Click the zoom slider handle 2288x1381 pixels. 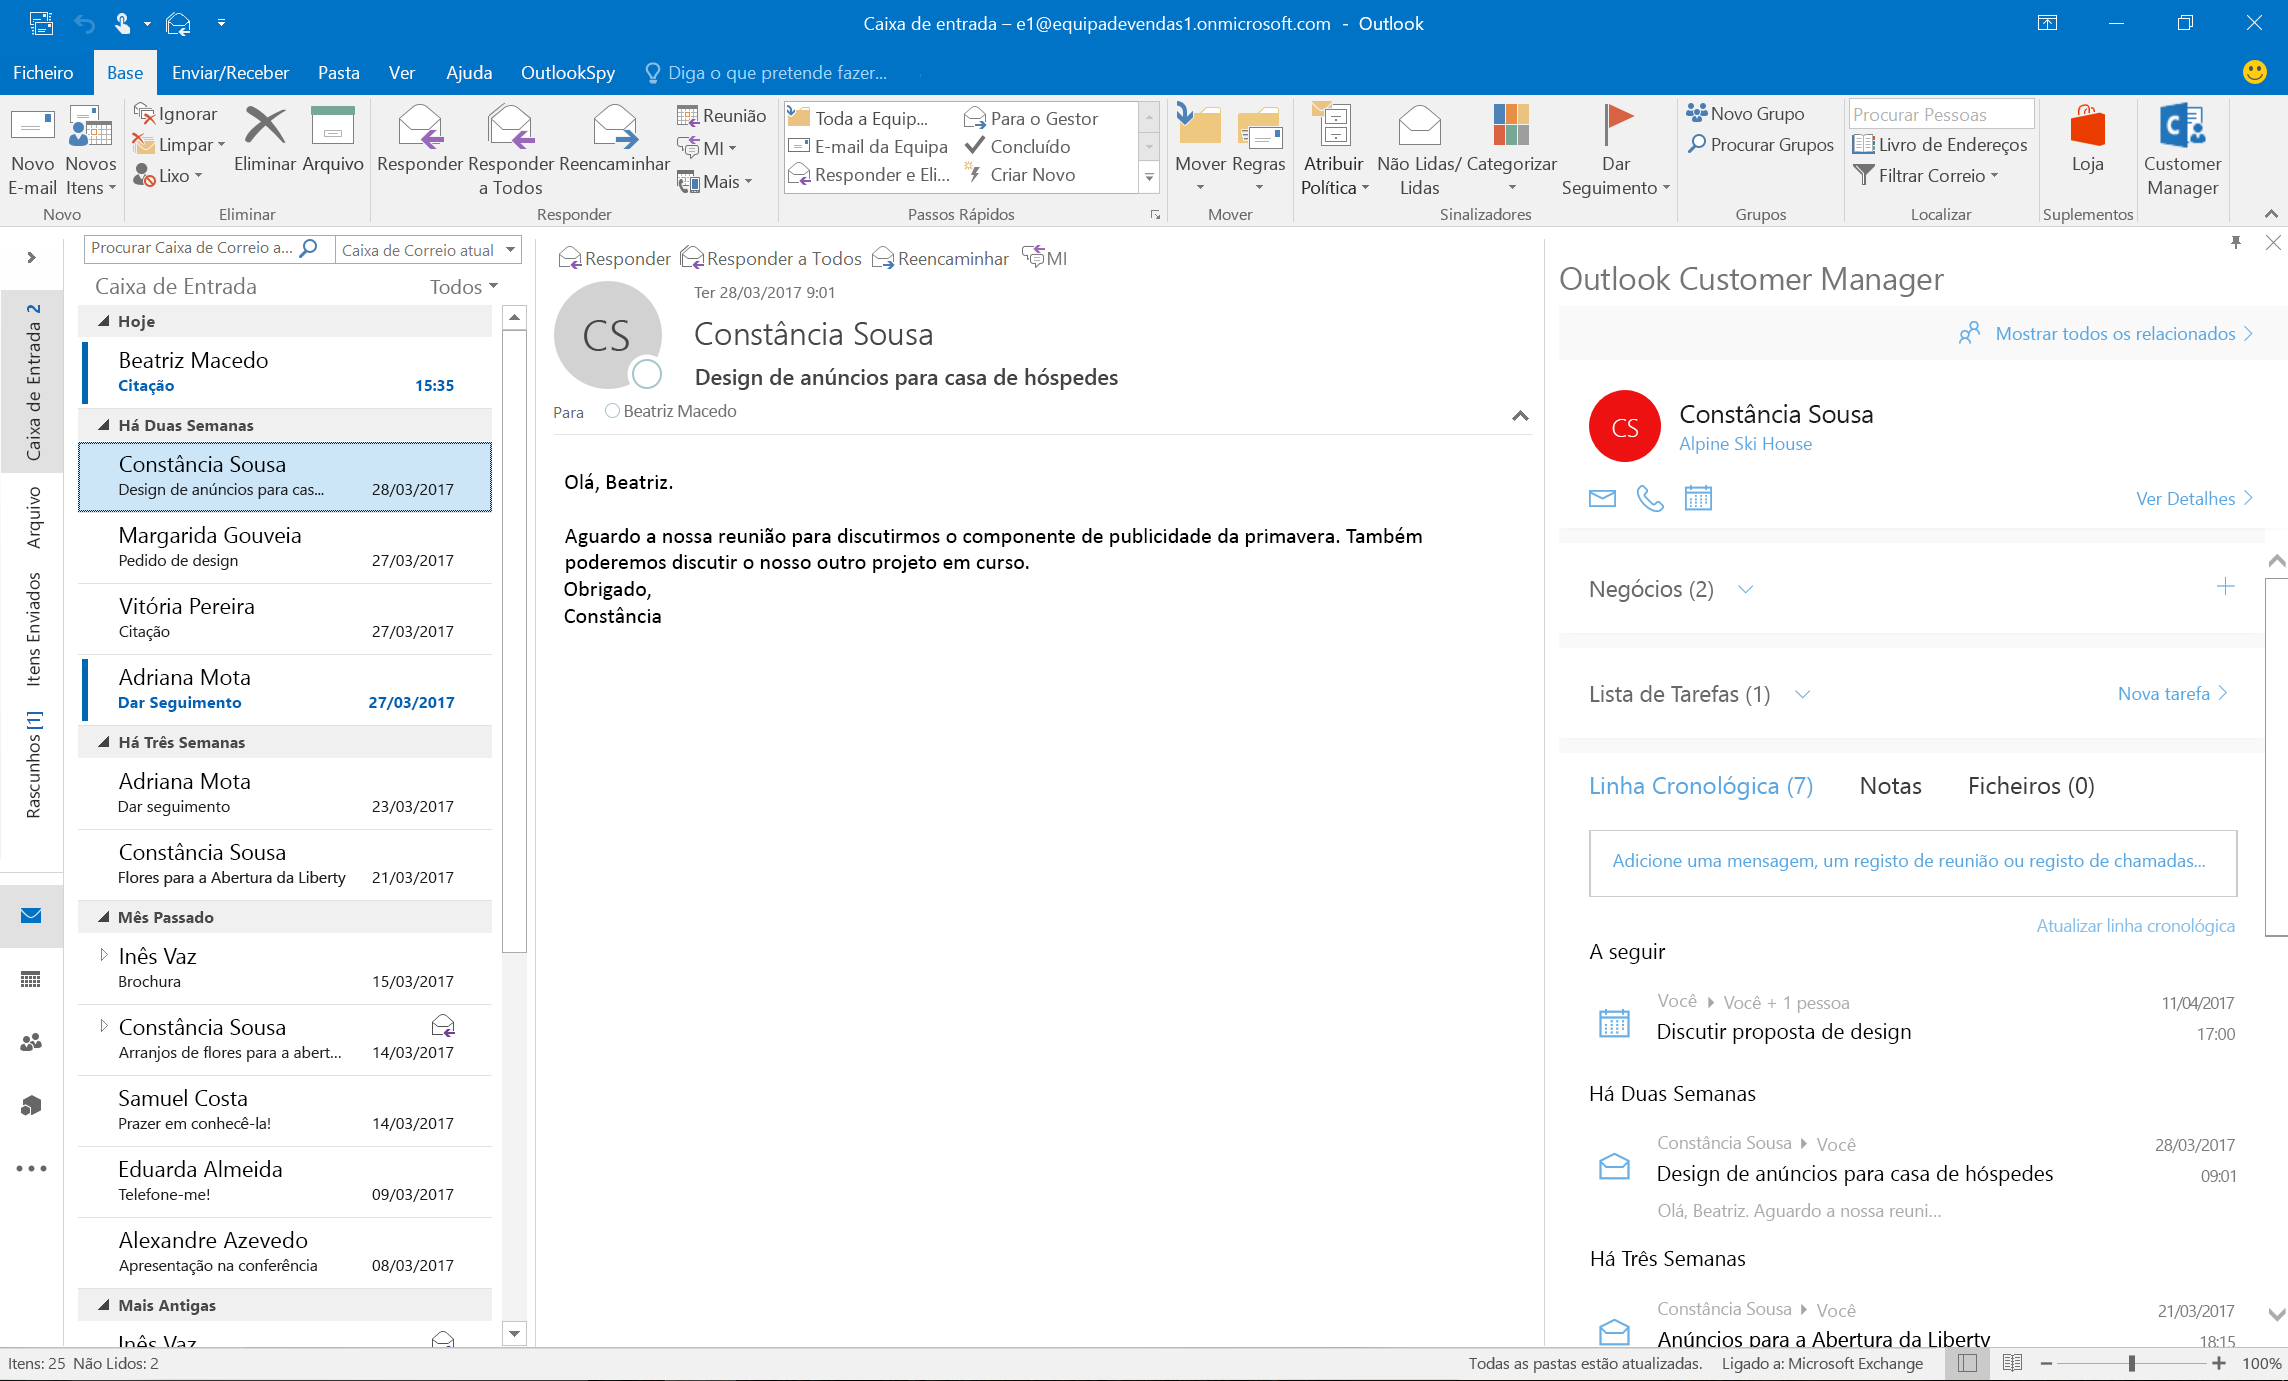click(2131, 1363)
